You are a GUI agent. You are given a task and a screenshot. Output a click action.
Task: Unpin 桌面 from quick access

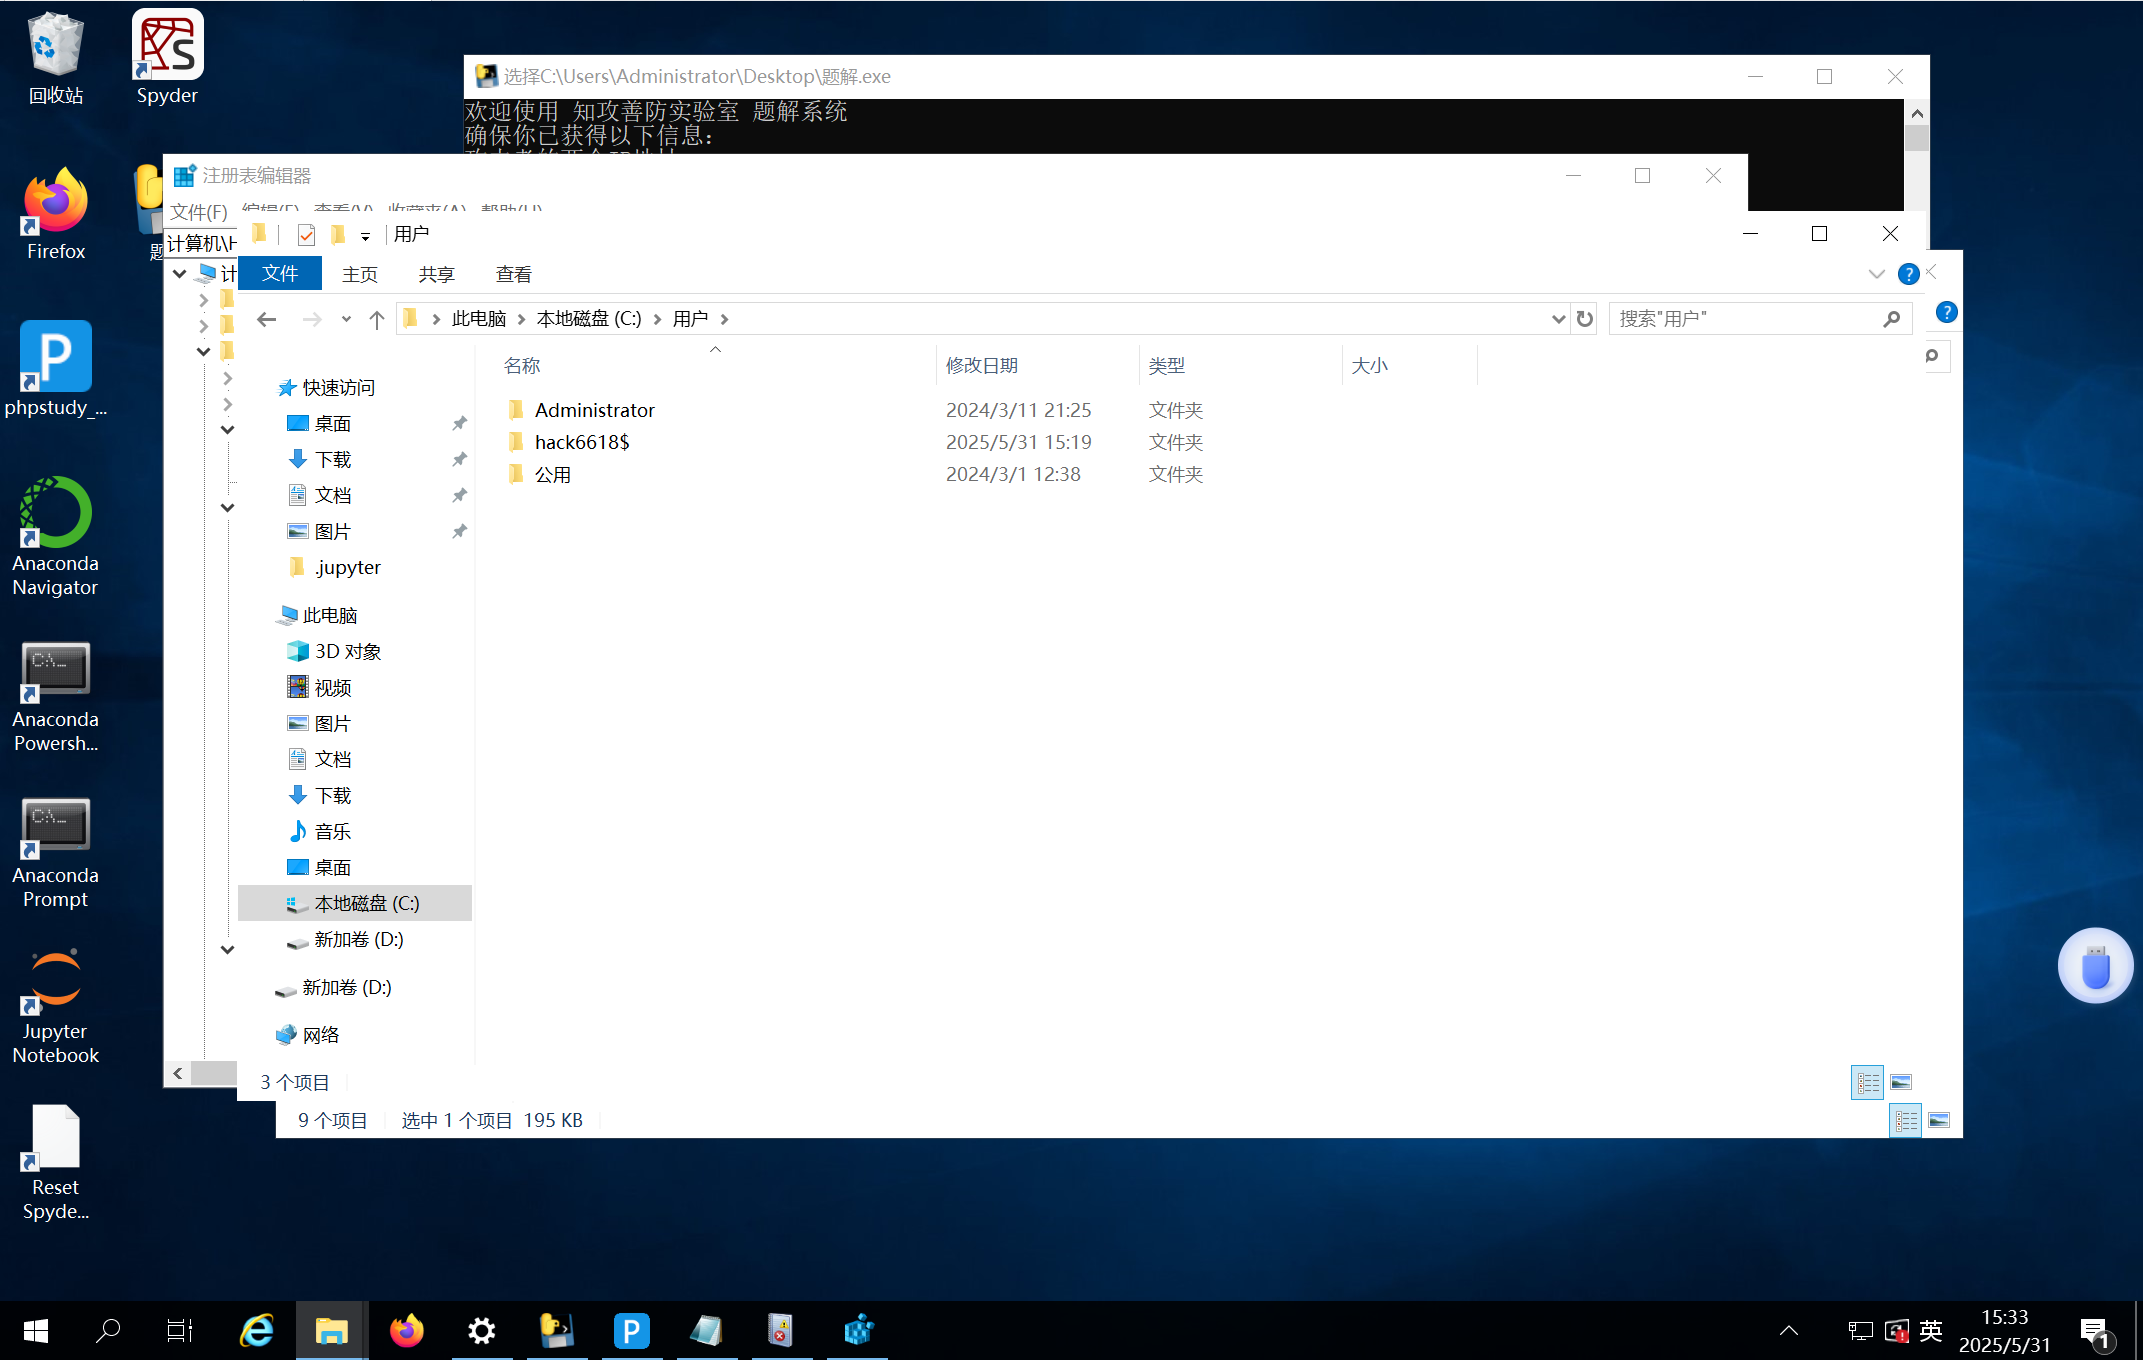pyautogui.click(x=459, y=424)
